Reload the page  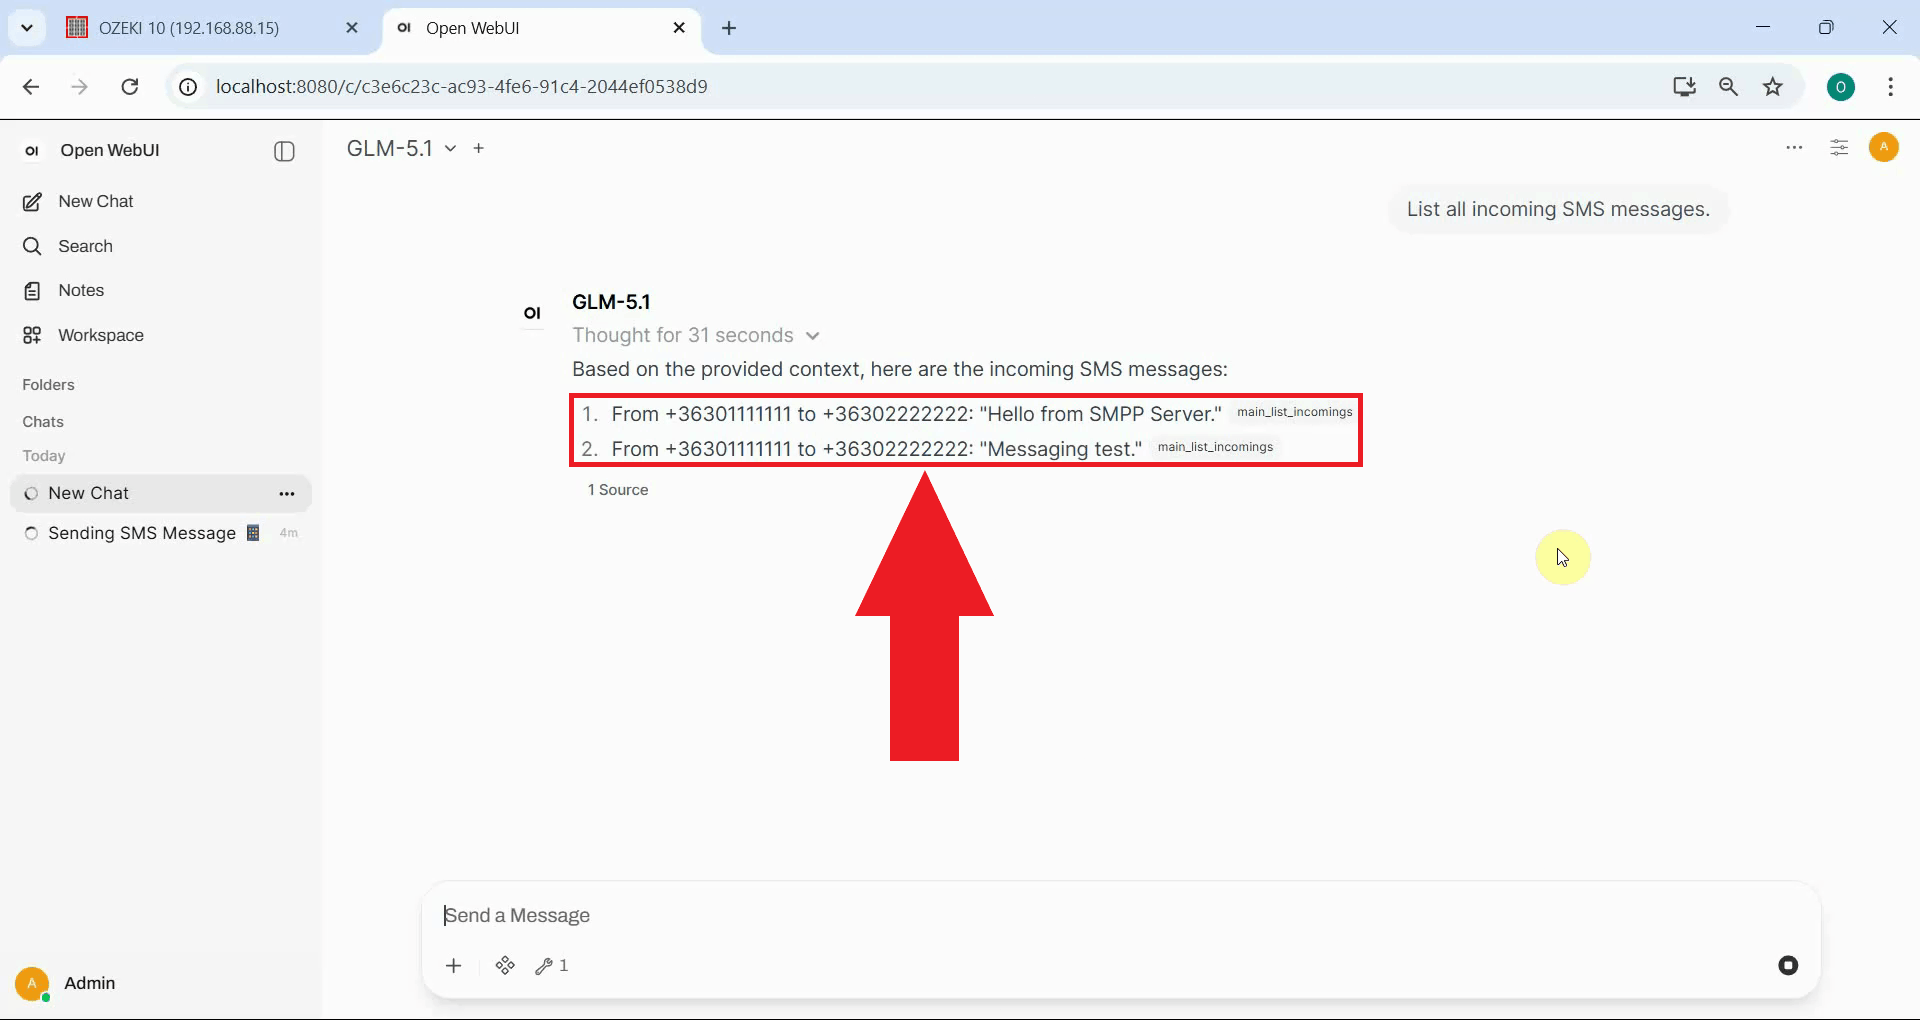pos(130,87)
